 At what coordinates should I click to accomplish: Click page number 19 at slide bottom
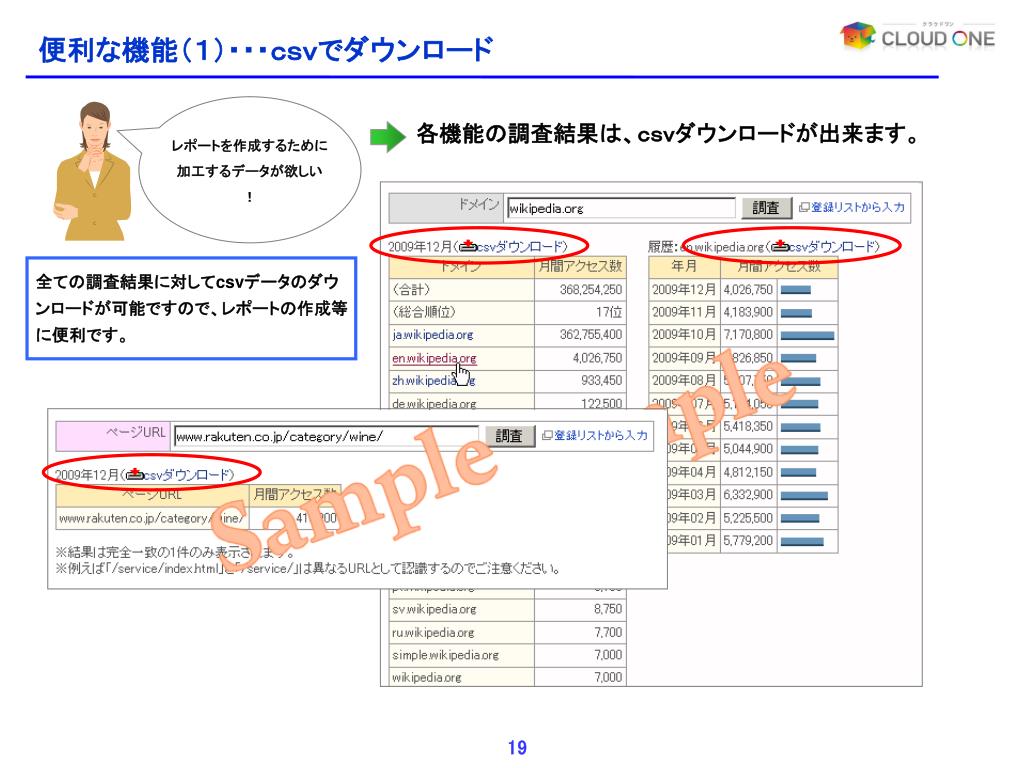[x=517, y=748]
